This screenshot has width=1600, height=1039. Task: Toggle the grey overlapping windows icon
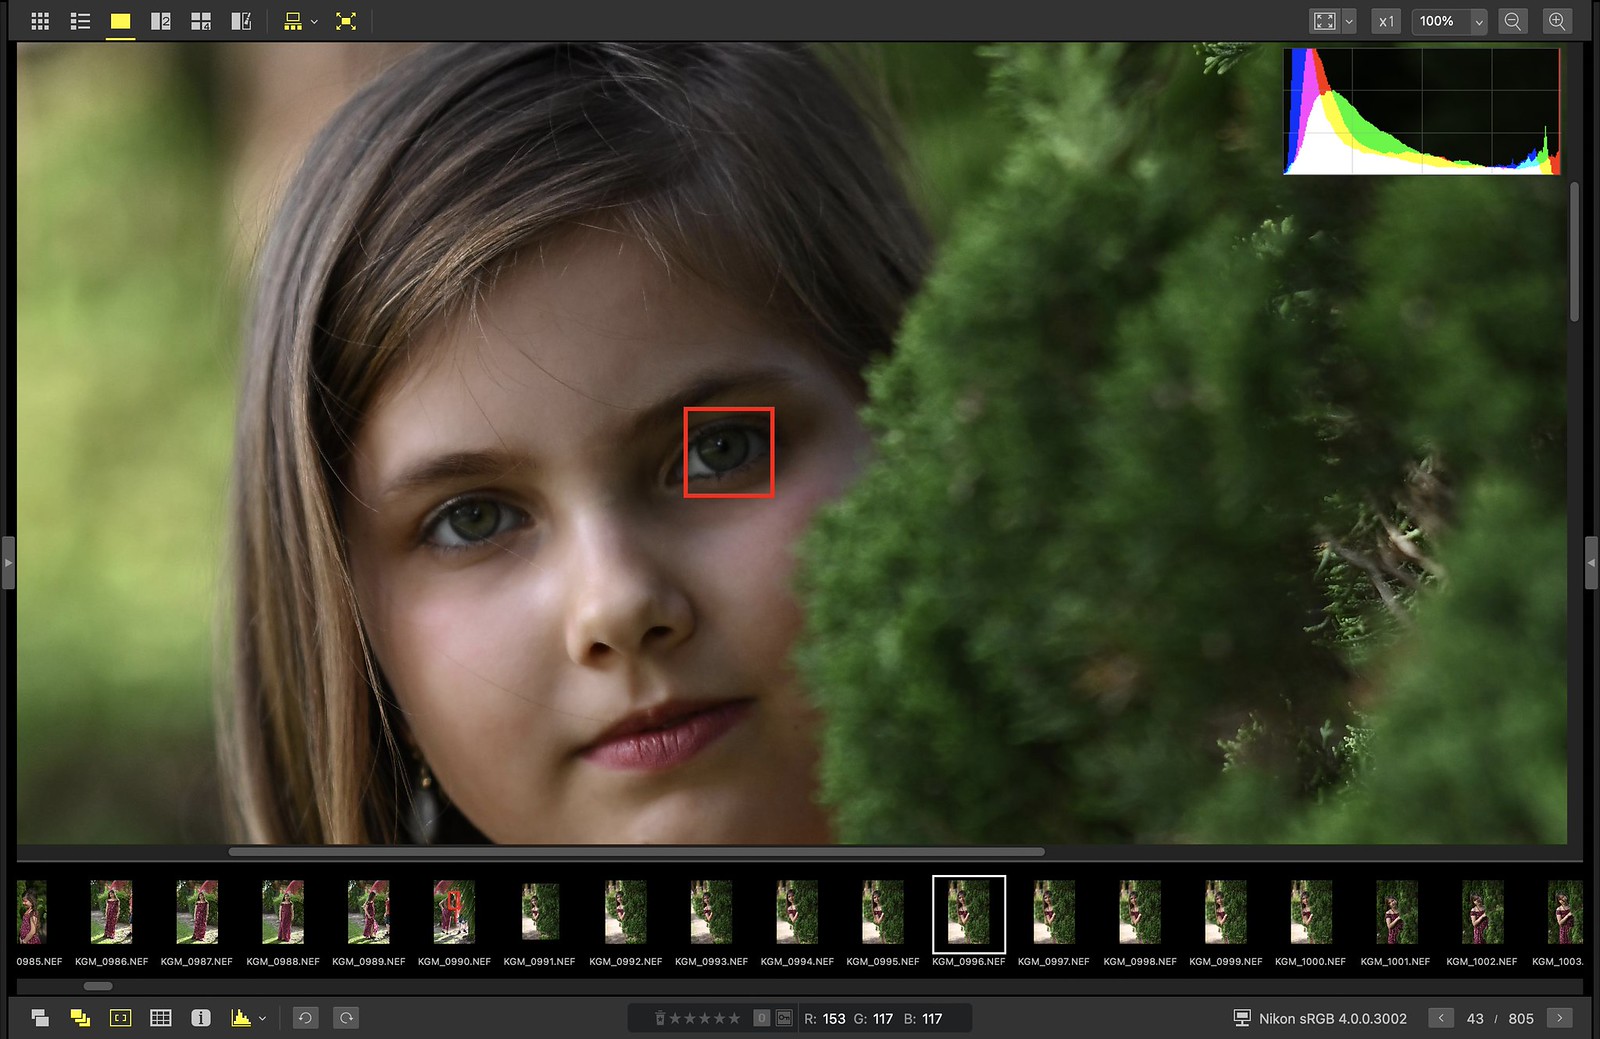tap(40, 1018)
